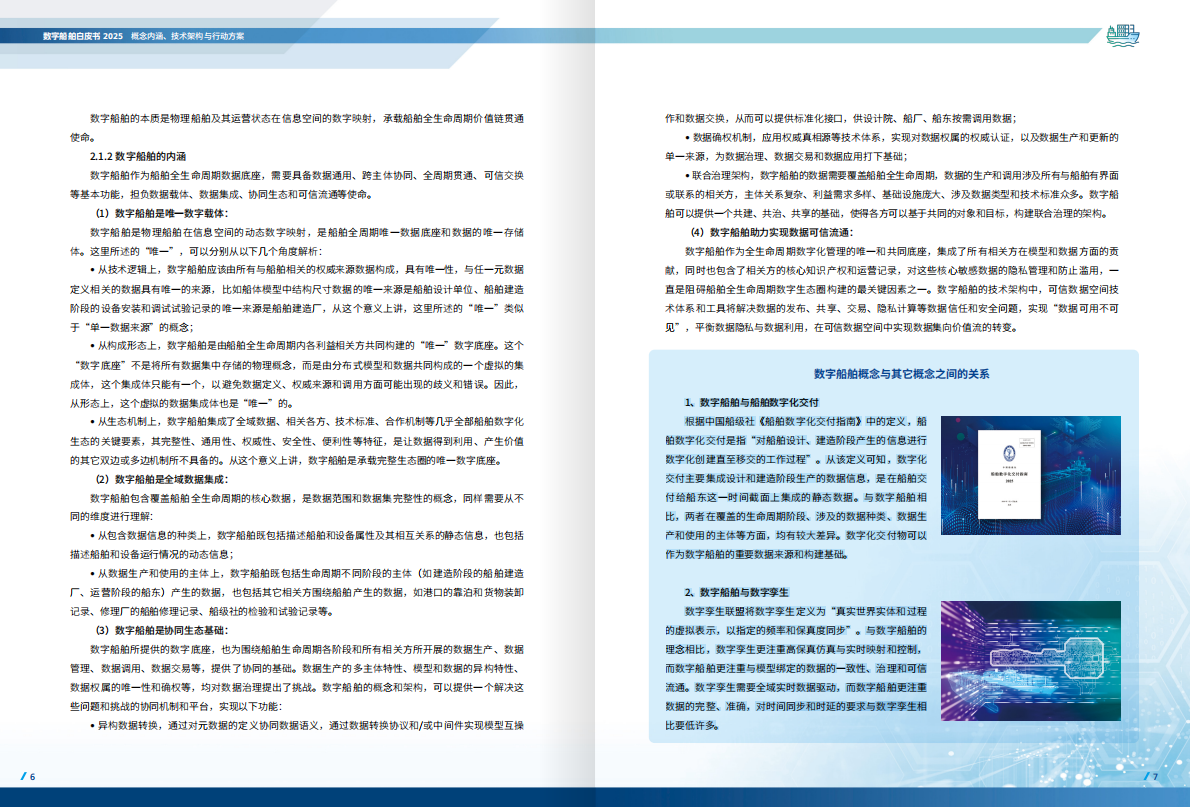Screen dimensions: 1190x807
Task: Click the blue gradient sidebar on the far left
Action: [7, 400]
